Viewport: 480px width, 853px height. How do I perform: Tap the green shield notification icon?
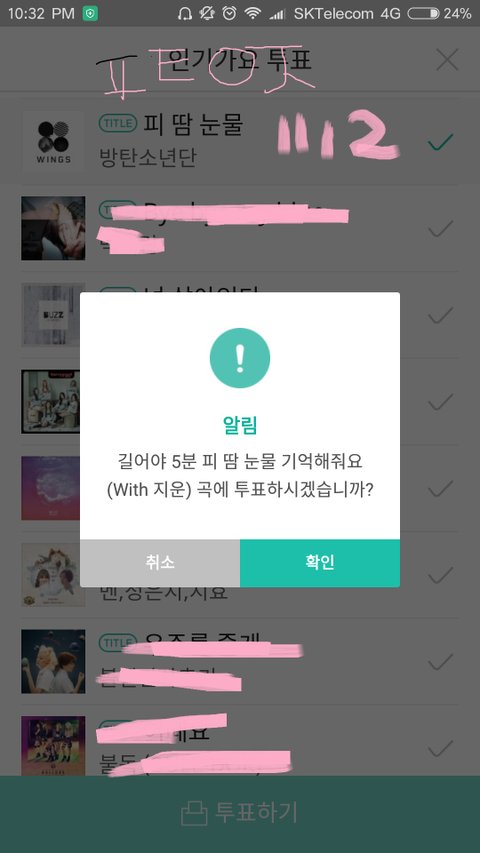[x=90, y=14]
